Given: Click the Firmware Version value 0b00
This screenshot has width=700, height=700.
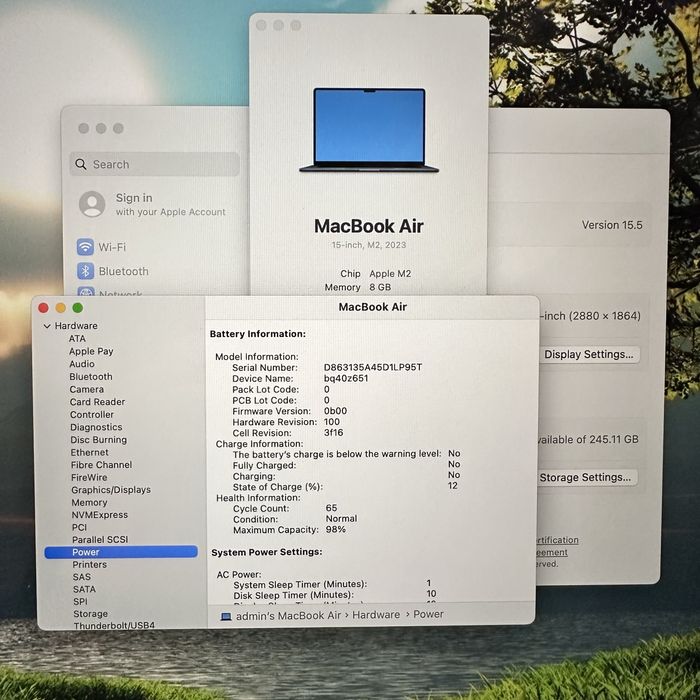Looking at the screenshot, I should (x=335, y=411).
